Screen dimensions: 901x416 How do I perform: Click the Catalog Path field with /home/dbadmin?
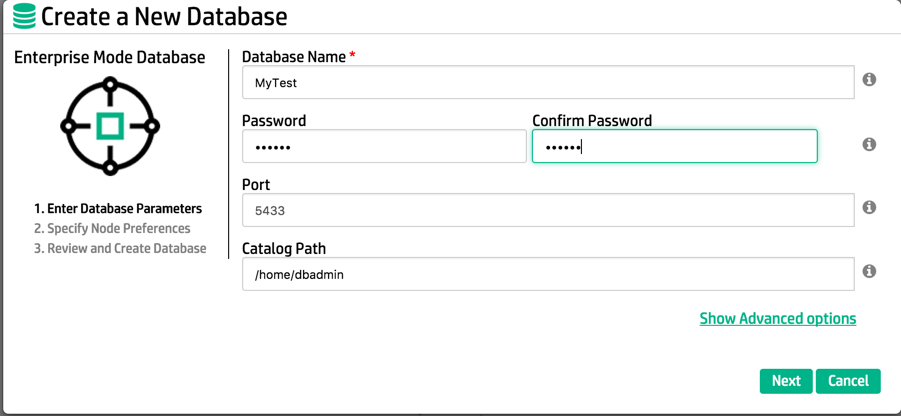tap(547, 274)
